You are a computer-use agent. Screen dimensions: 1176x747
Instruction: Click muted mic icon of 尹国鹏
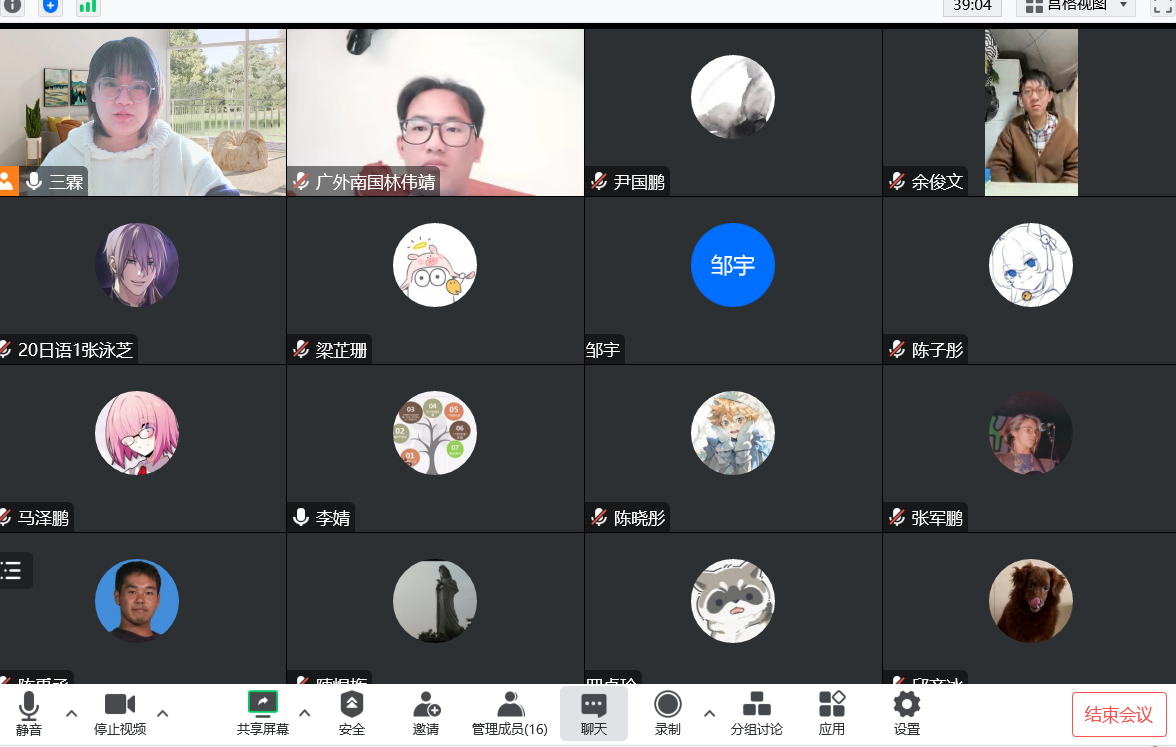click(599, 182)
